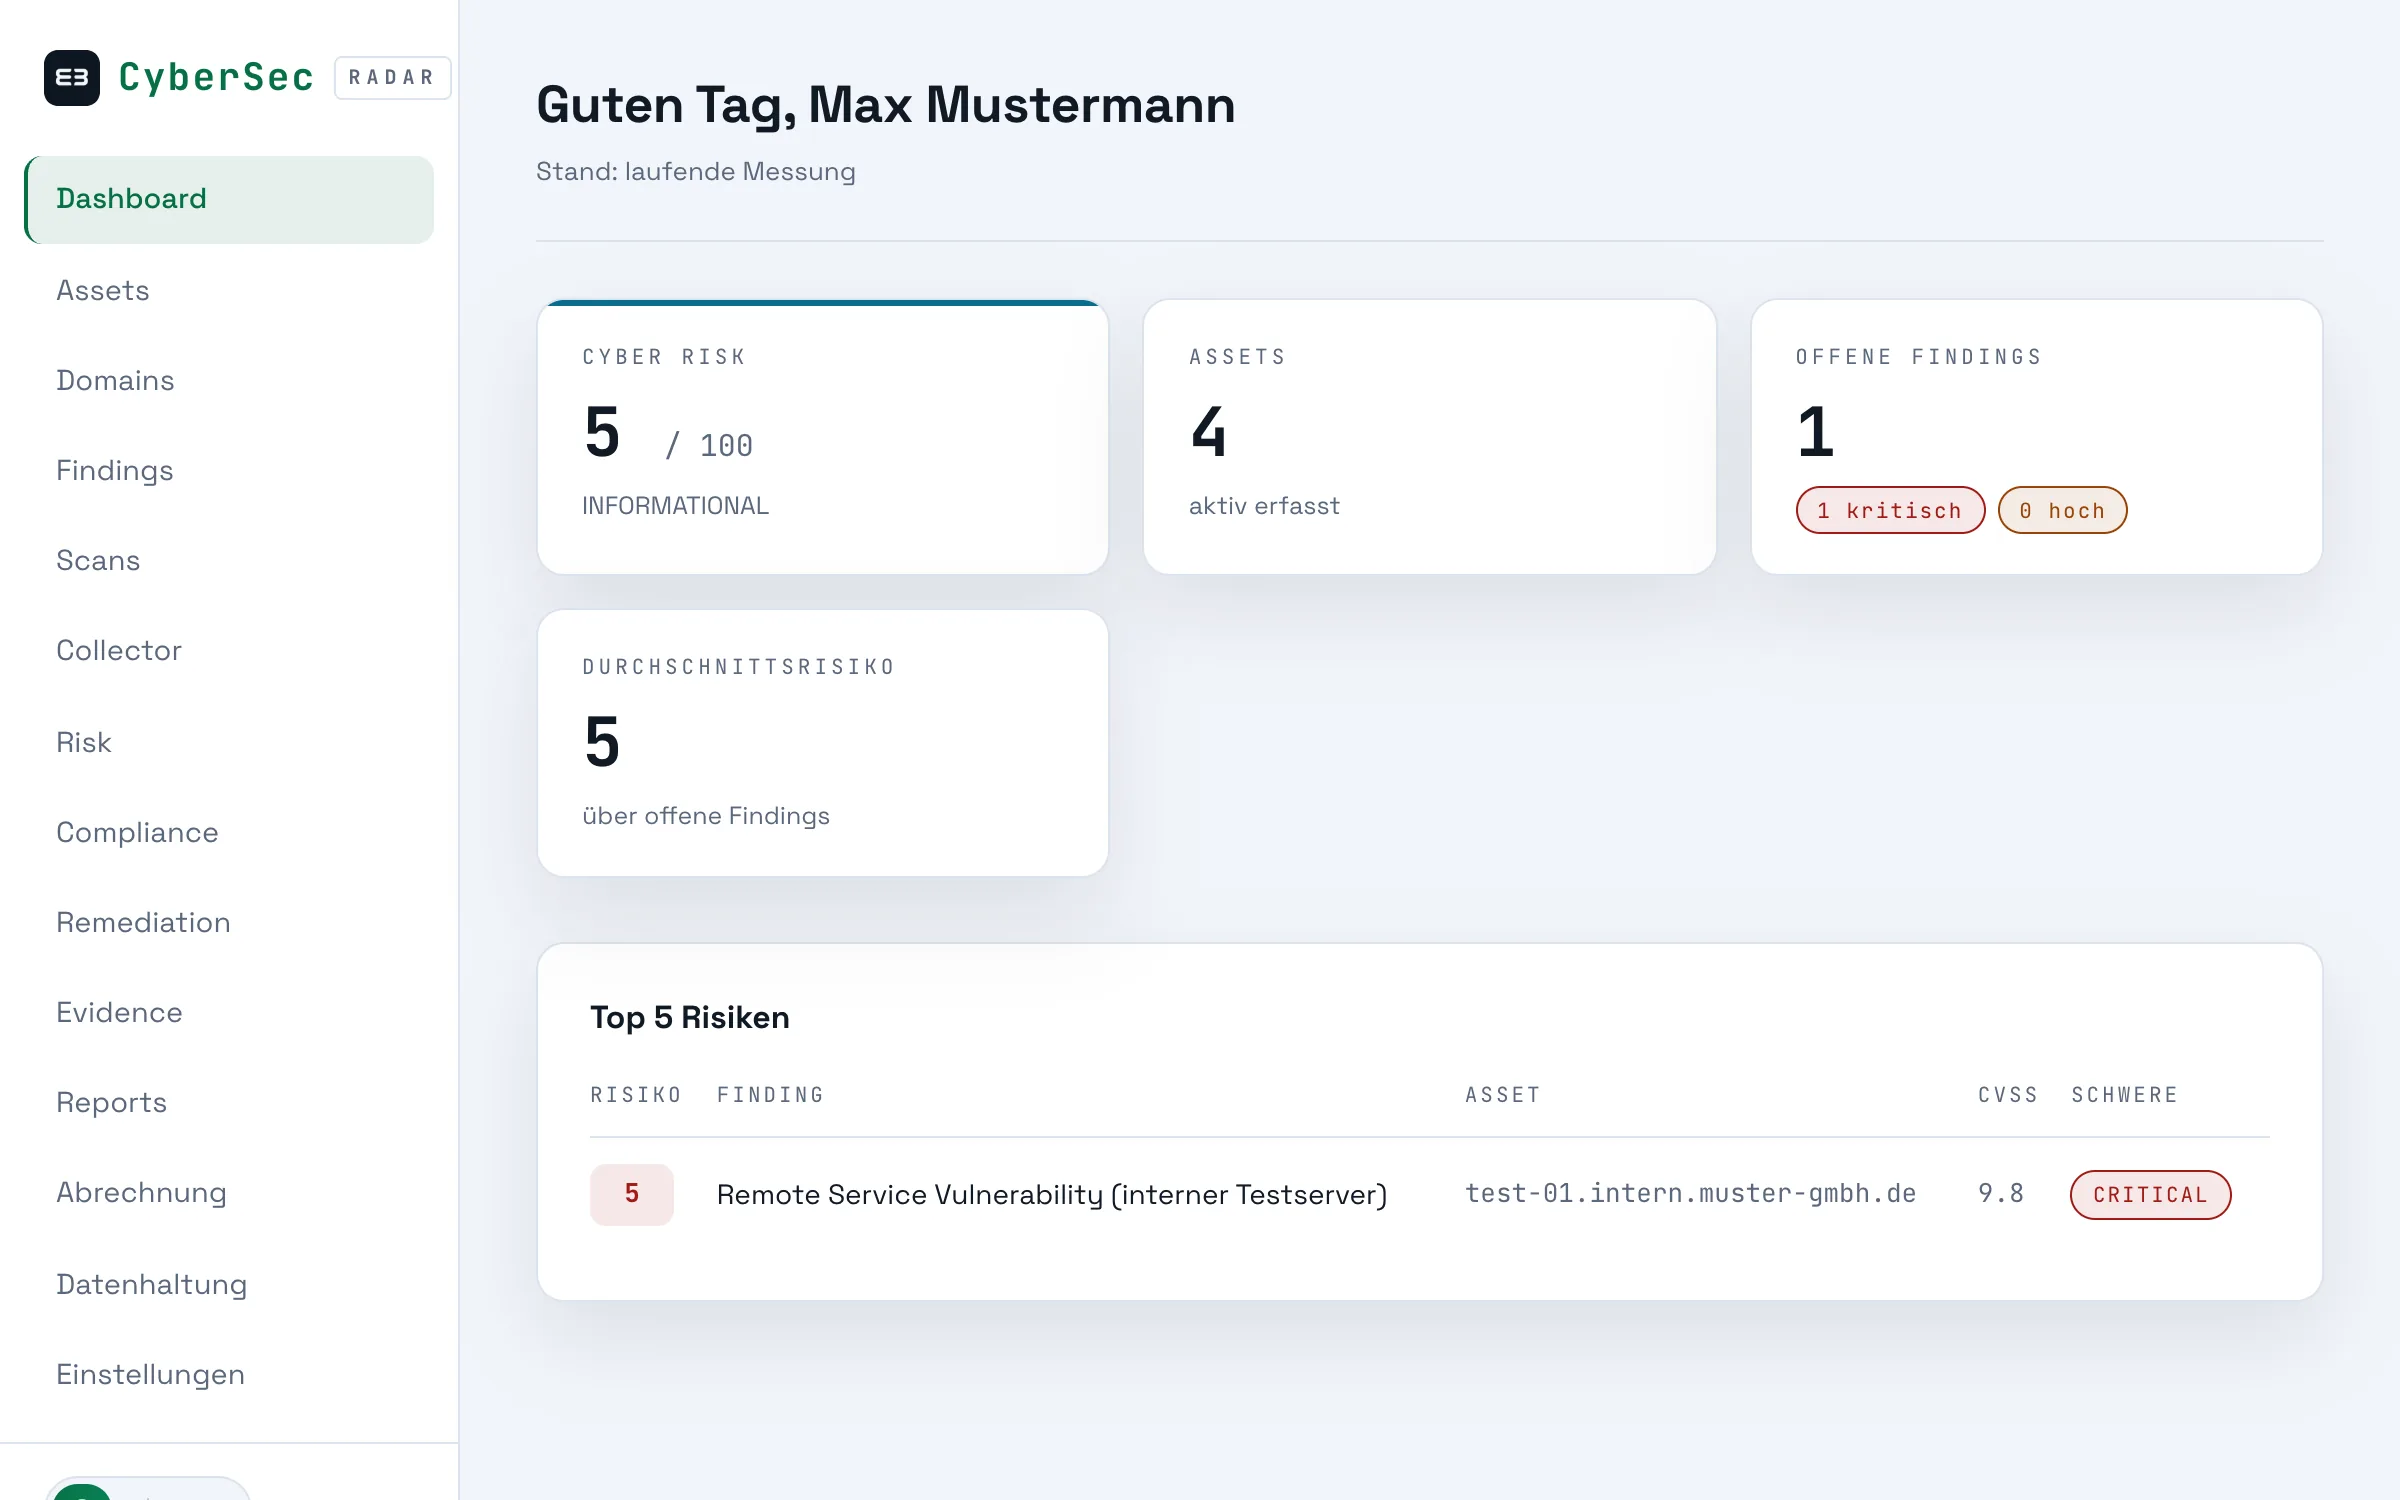Click the Assets card showing 4
The width and height of the screenshot is (2400, 1500).
tap(1430, 437)
